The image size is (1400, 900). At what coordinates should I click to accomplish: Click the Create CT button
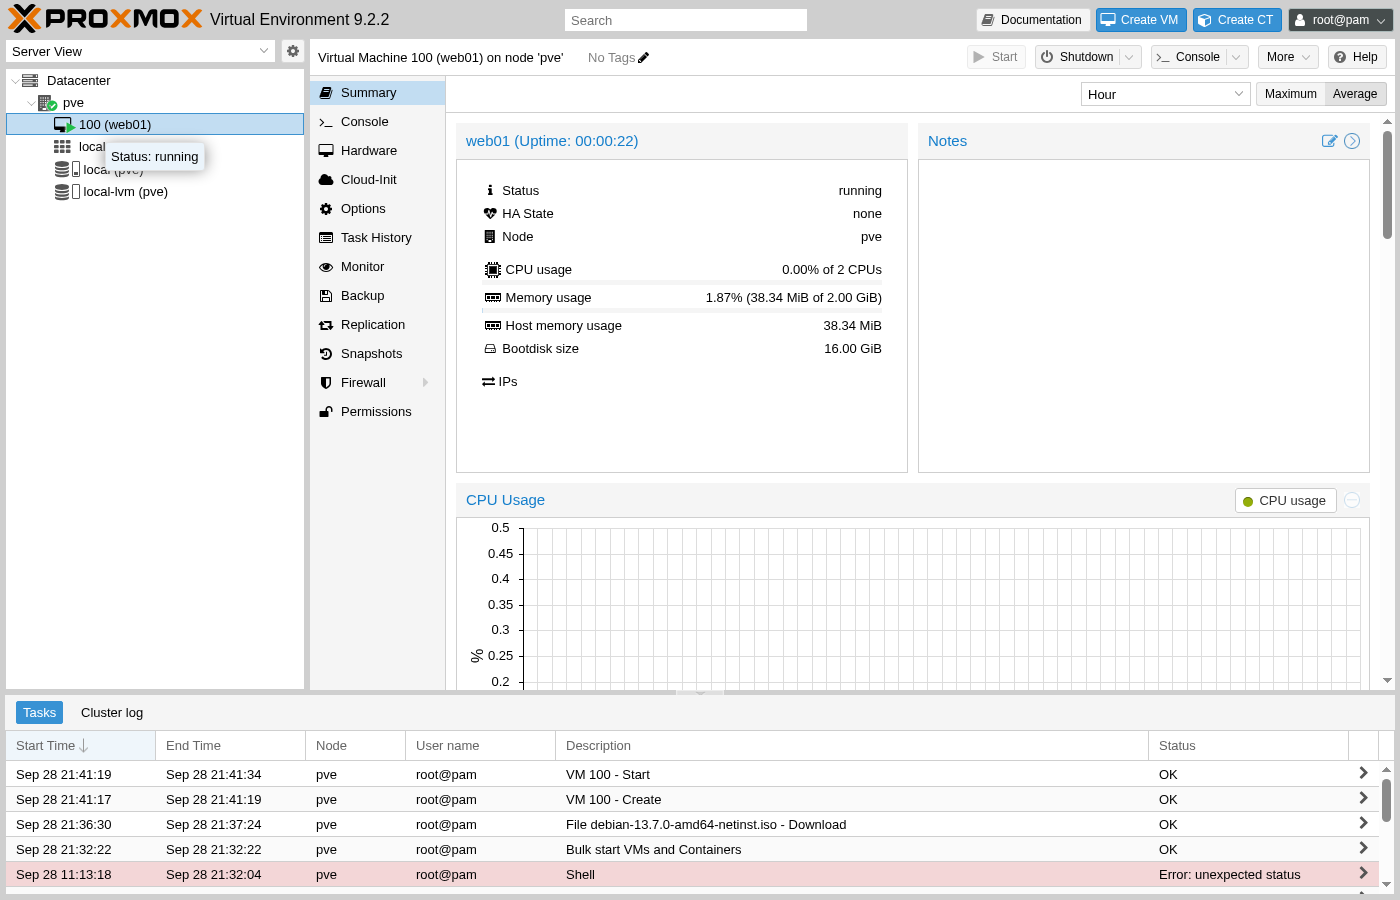click(1237, 20)
